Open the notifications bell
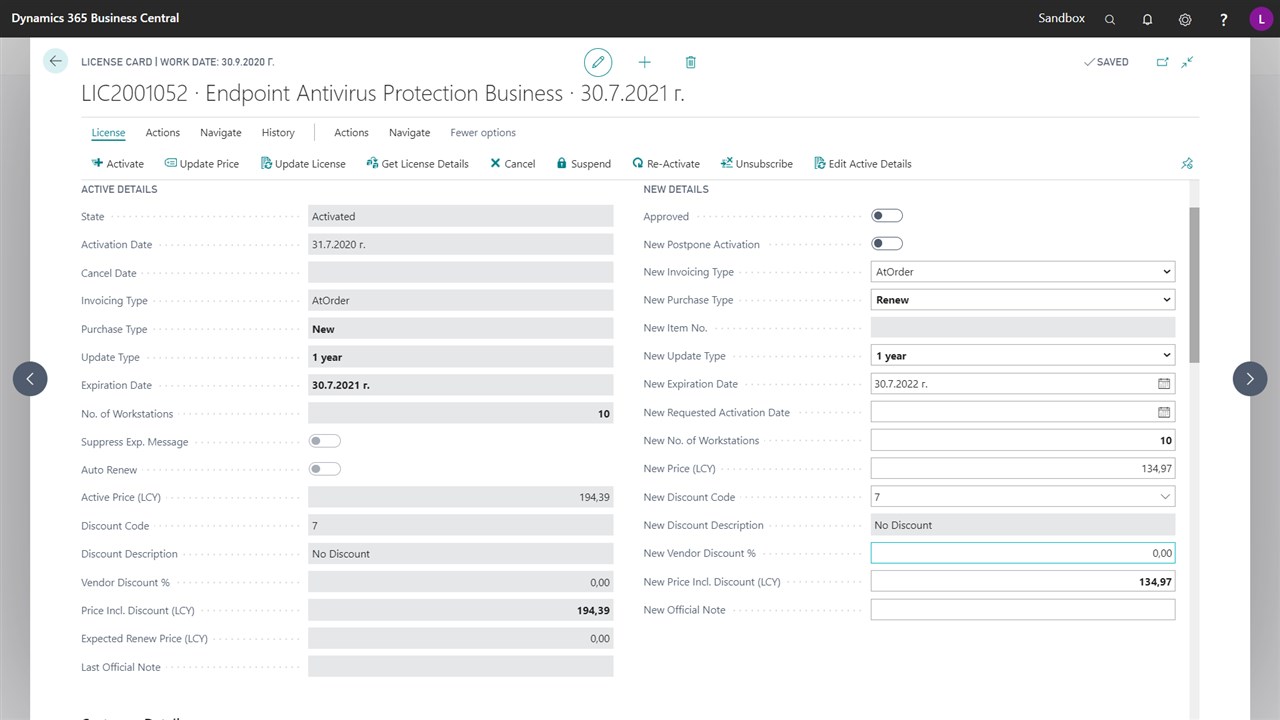Viewport: 1280px width, 720px height. pos(1147,19)
